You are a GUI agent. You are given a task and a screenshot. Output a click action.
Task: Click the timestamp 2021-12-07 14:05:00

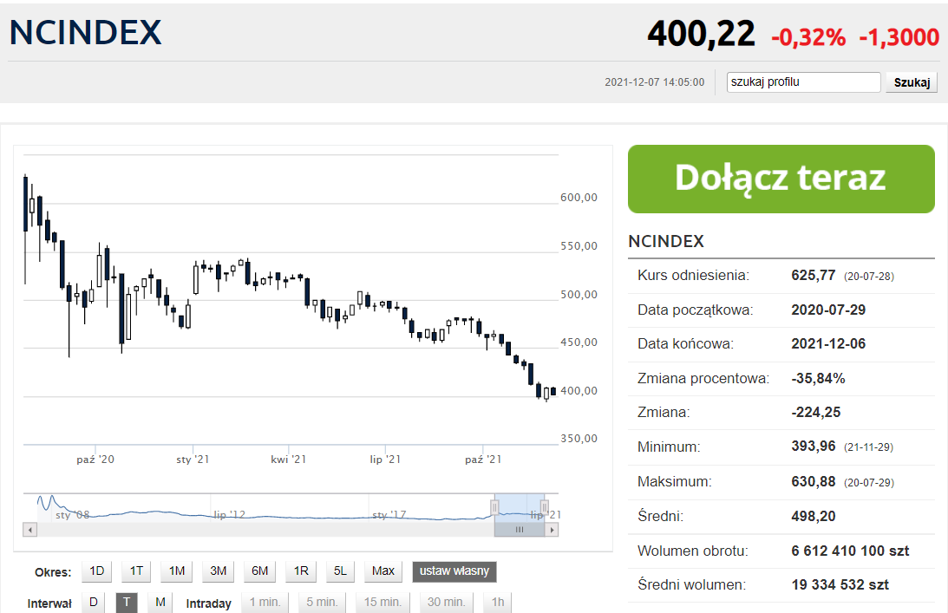pos(654,82)
